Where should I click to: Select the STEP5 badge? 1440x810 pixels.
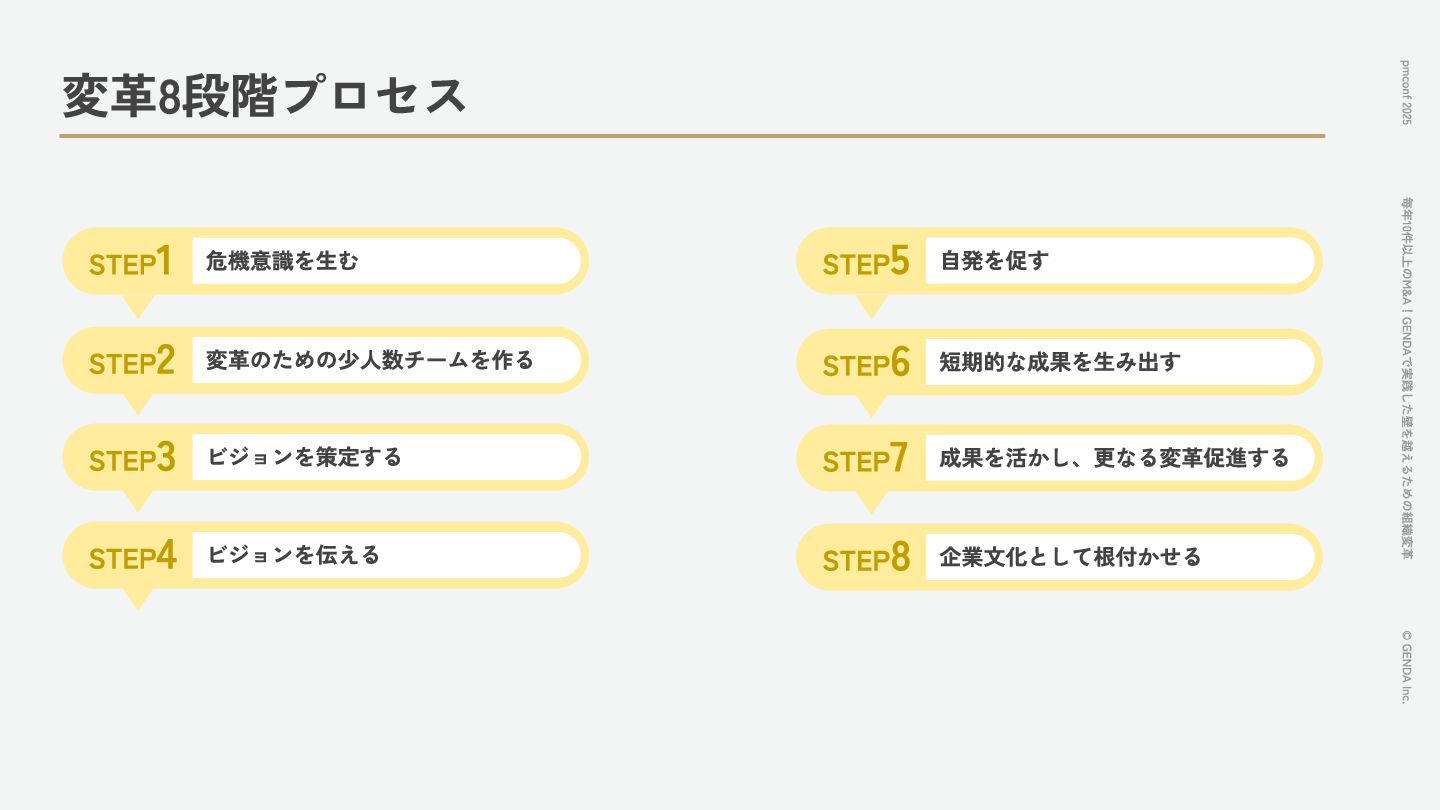pyautogui.click(x=865, y=262)
